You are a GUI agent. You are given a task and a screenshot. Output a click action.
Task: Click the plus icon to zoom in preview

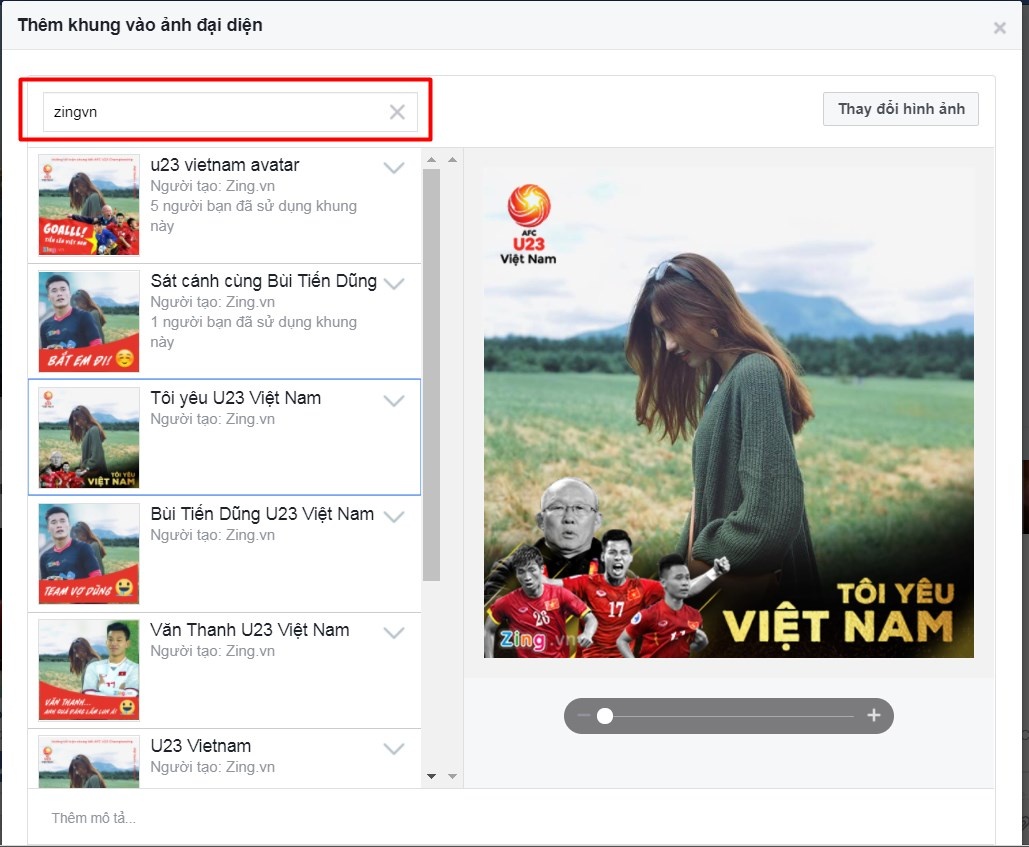tap(873, 716)
